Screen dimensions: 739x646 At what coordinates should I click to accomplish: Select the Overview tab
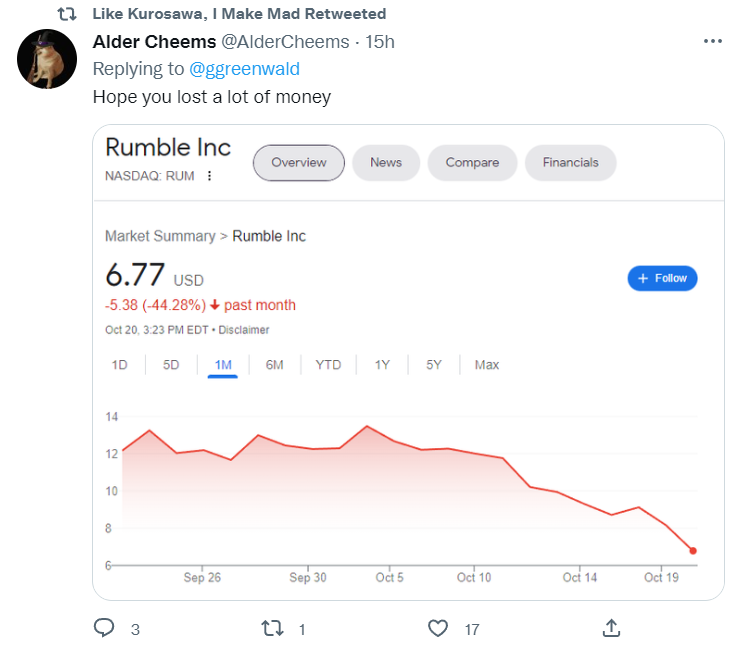pyautogui.click(x=299, y=162)
